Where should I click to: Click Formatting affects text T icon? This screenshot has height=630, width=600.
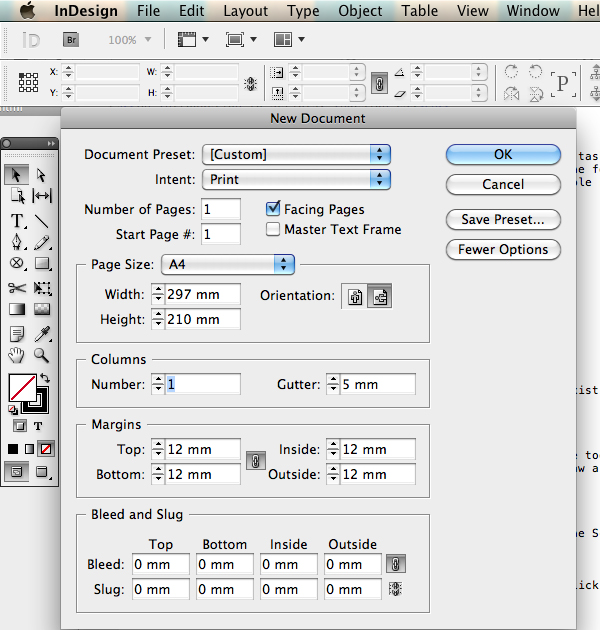click(x=38, y=426)
